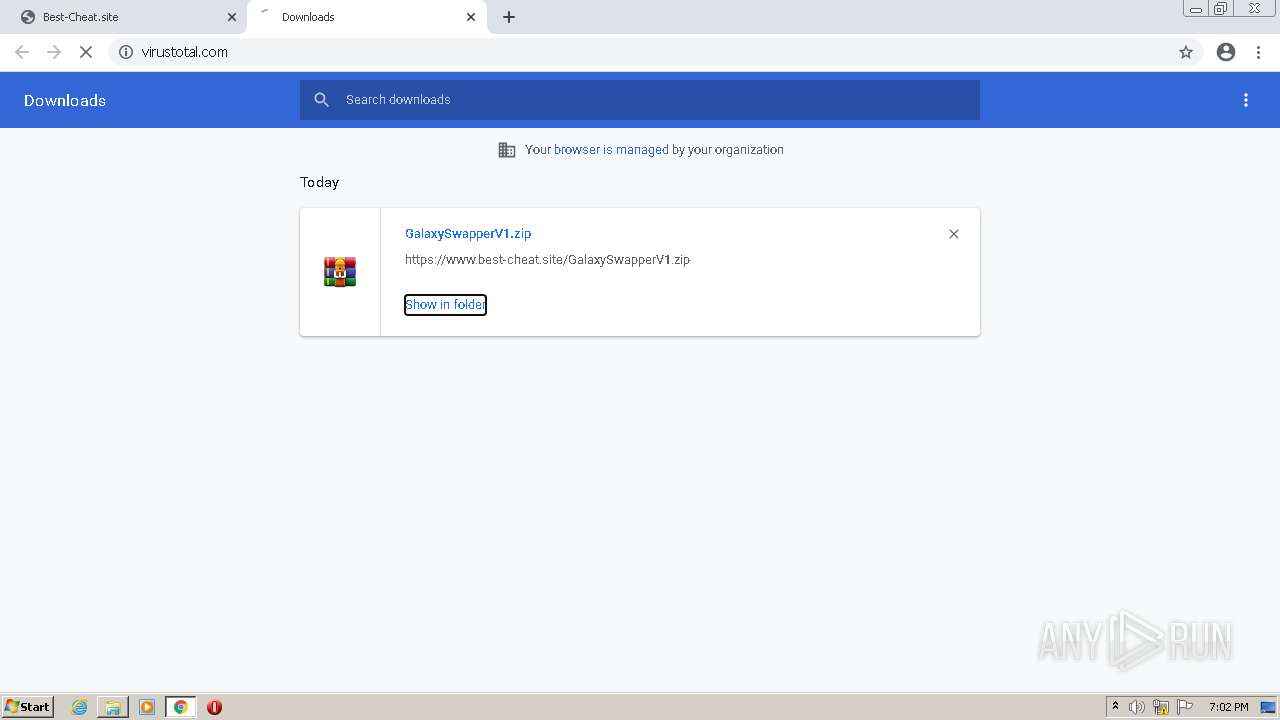Open the Windows Start menu
Viewport: 1280px width, 720px height.
click(27, 707)
